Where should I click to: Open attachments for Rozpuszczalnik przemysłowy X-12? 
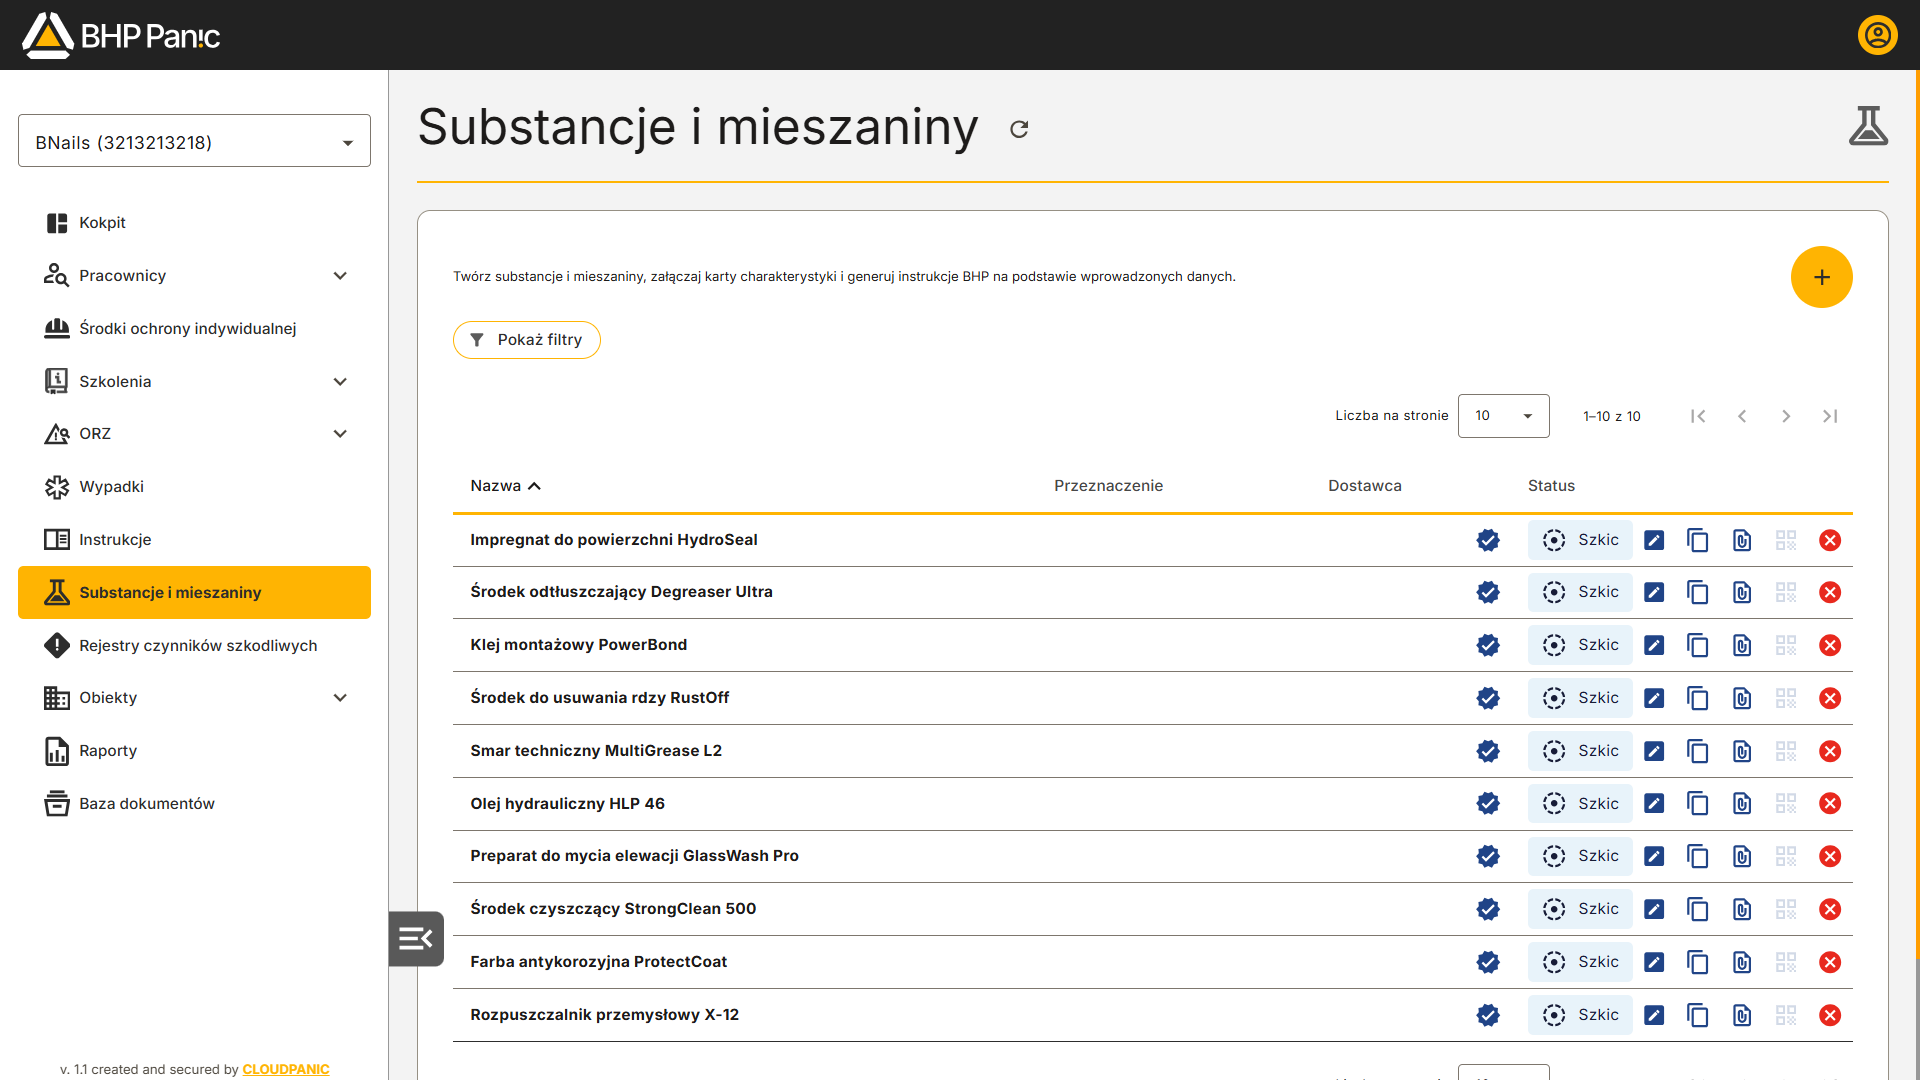[1742, 1015]
